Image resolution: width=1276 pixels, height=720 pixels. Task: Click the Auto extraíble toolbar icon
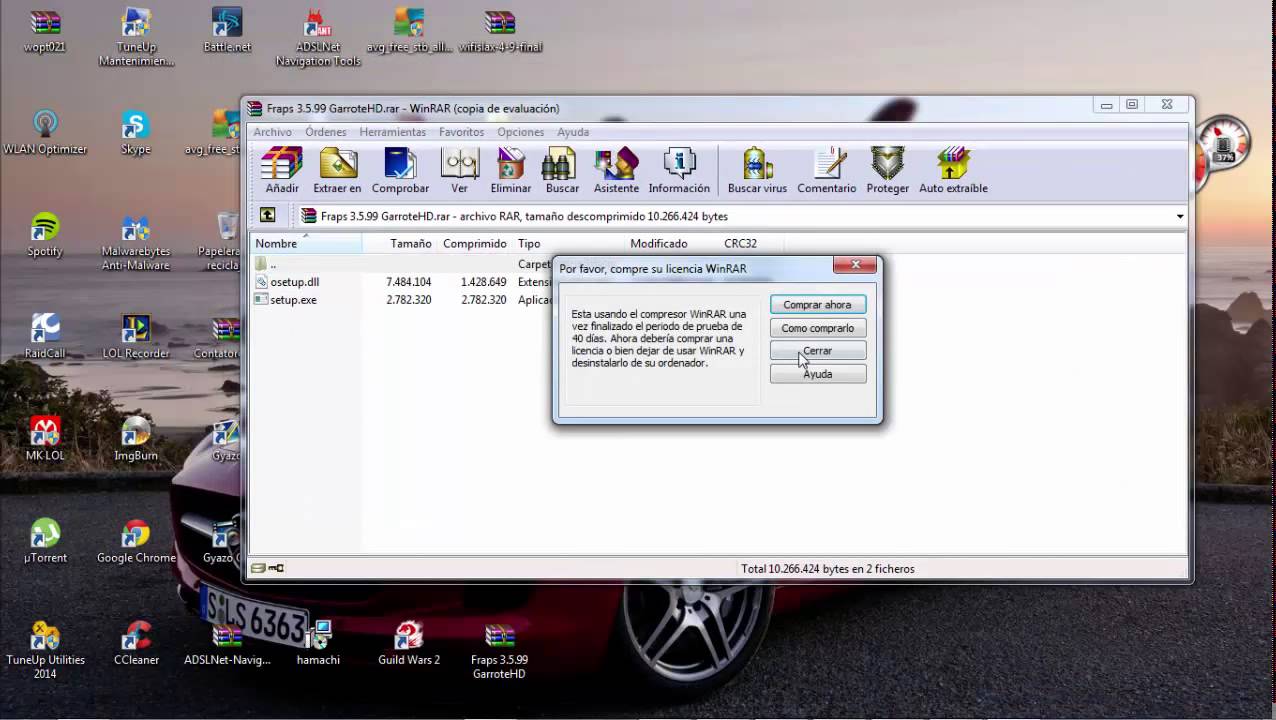click(x=953, y=170)
